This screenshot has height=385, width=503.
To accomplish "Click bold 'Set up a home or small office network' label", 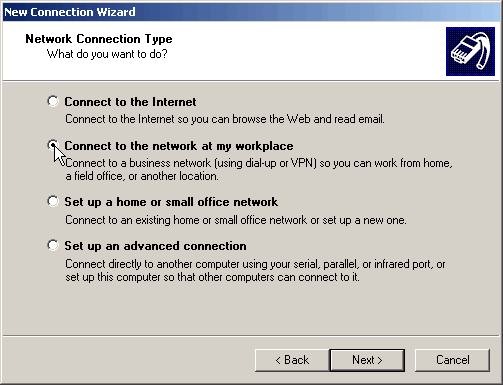I will (171, 202).
